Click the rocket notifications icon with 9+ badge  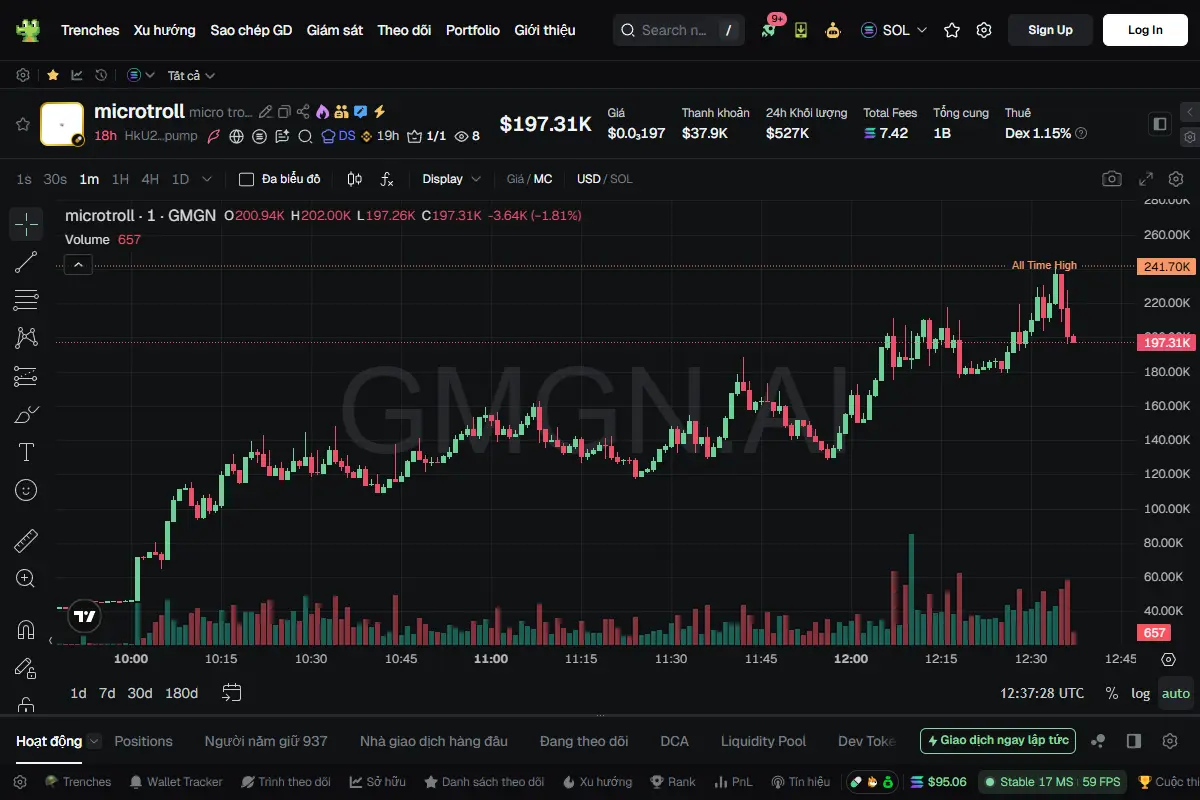[x=769, y=30]
